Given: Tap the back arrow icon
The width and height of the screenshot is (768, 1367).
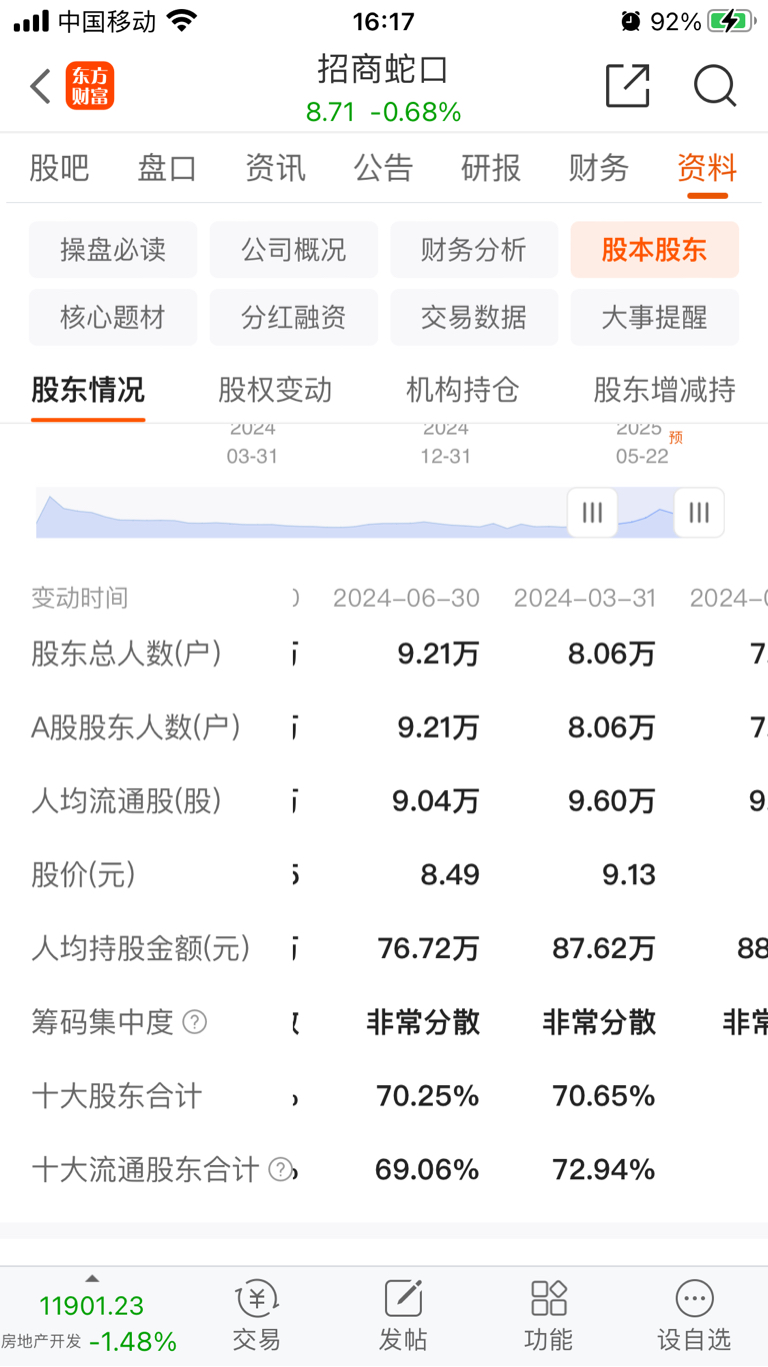Looking at the screenshot, I should 40,86.
